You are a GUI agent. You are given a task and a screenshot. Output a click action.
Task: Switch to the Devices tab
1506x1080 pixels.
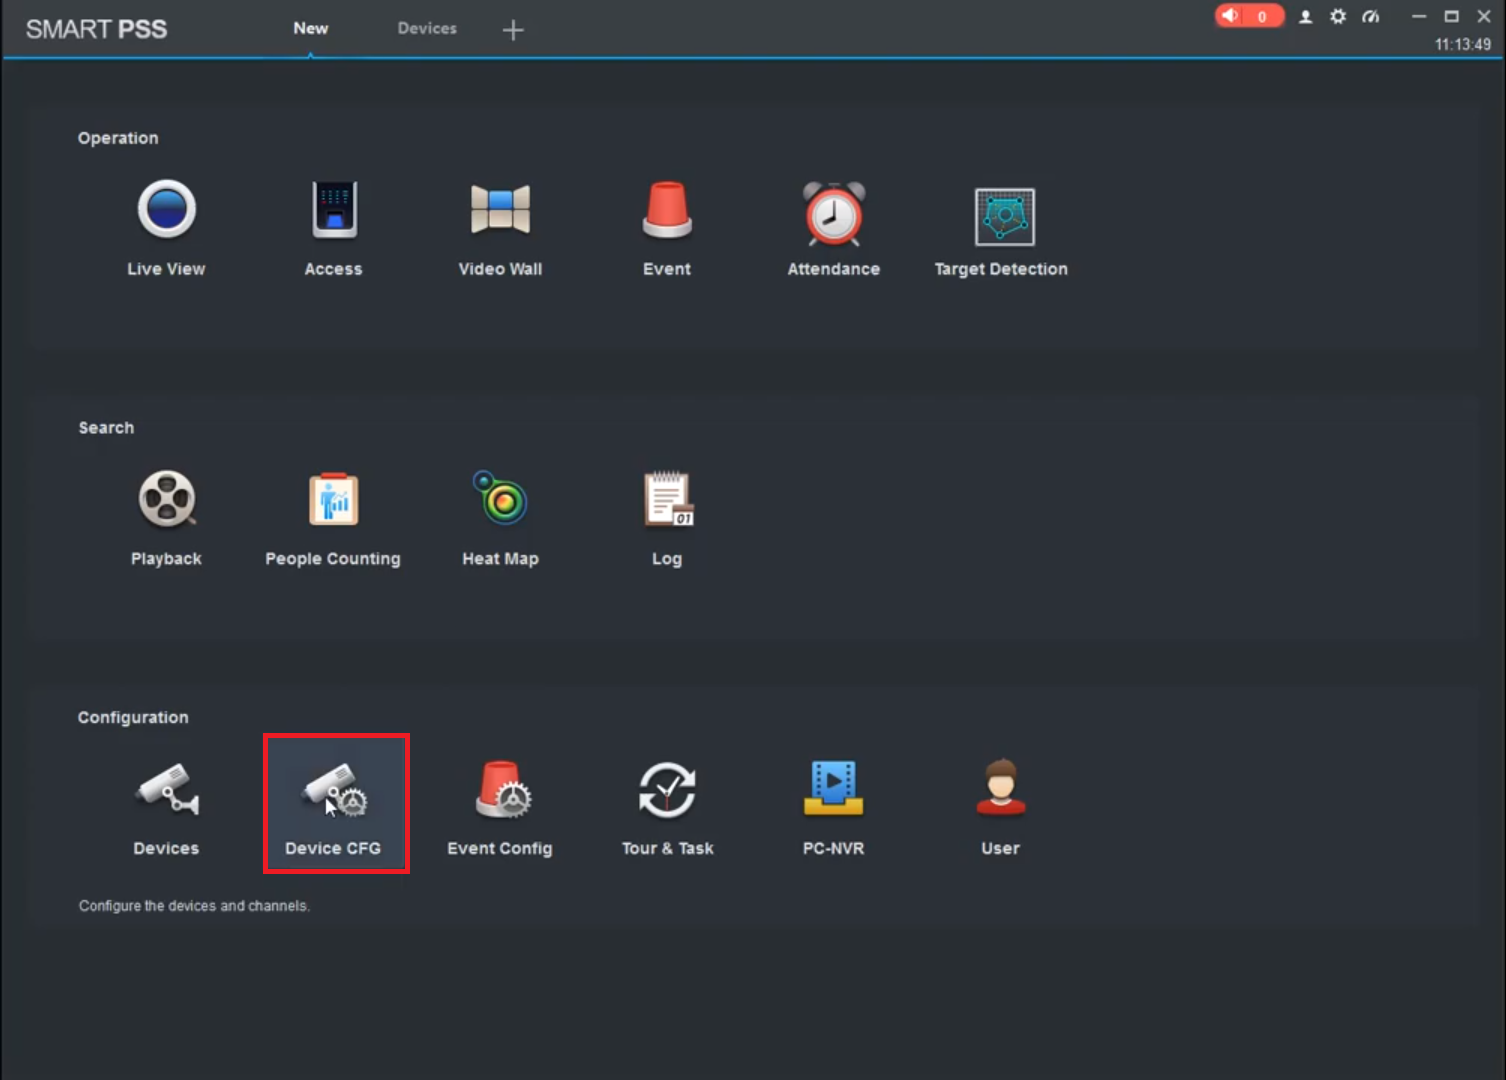[x=427, y=28]
